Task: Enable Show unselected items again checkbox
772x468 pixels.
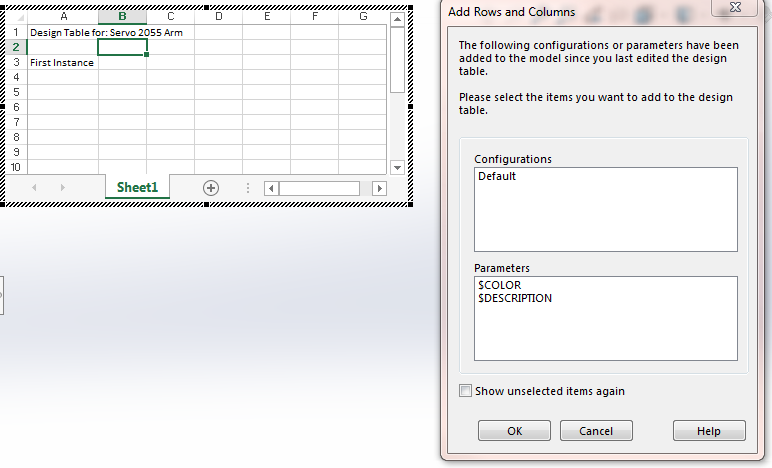Action: (x=465, y=391)
